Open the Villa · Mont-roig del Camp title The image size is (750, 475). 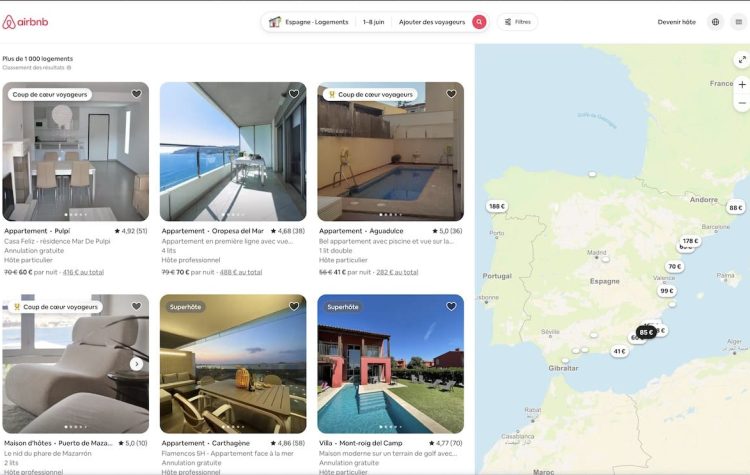click(x=361, y=443)
